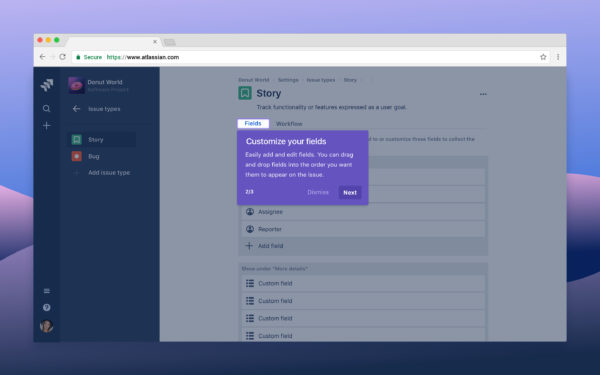Image resolution: width=600 pixels, height=375 pixels.
Task: Click the list icon of first Custom field
Action: click(250, 283)
